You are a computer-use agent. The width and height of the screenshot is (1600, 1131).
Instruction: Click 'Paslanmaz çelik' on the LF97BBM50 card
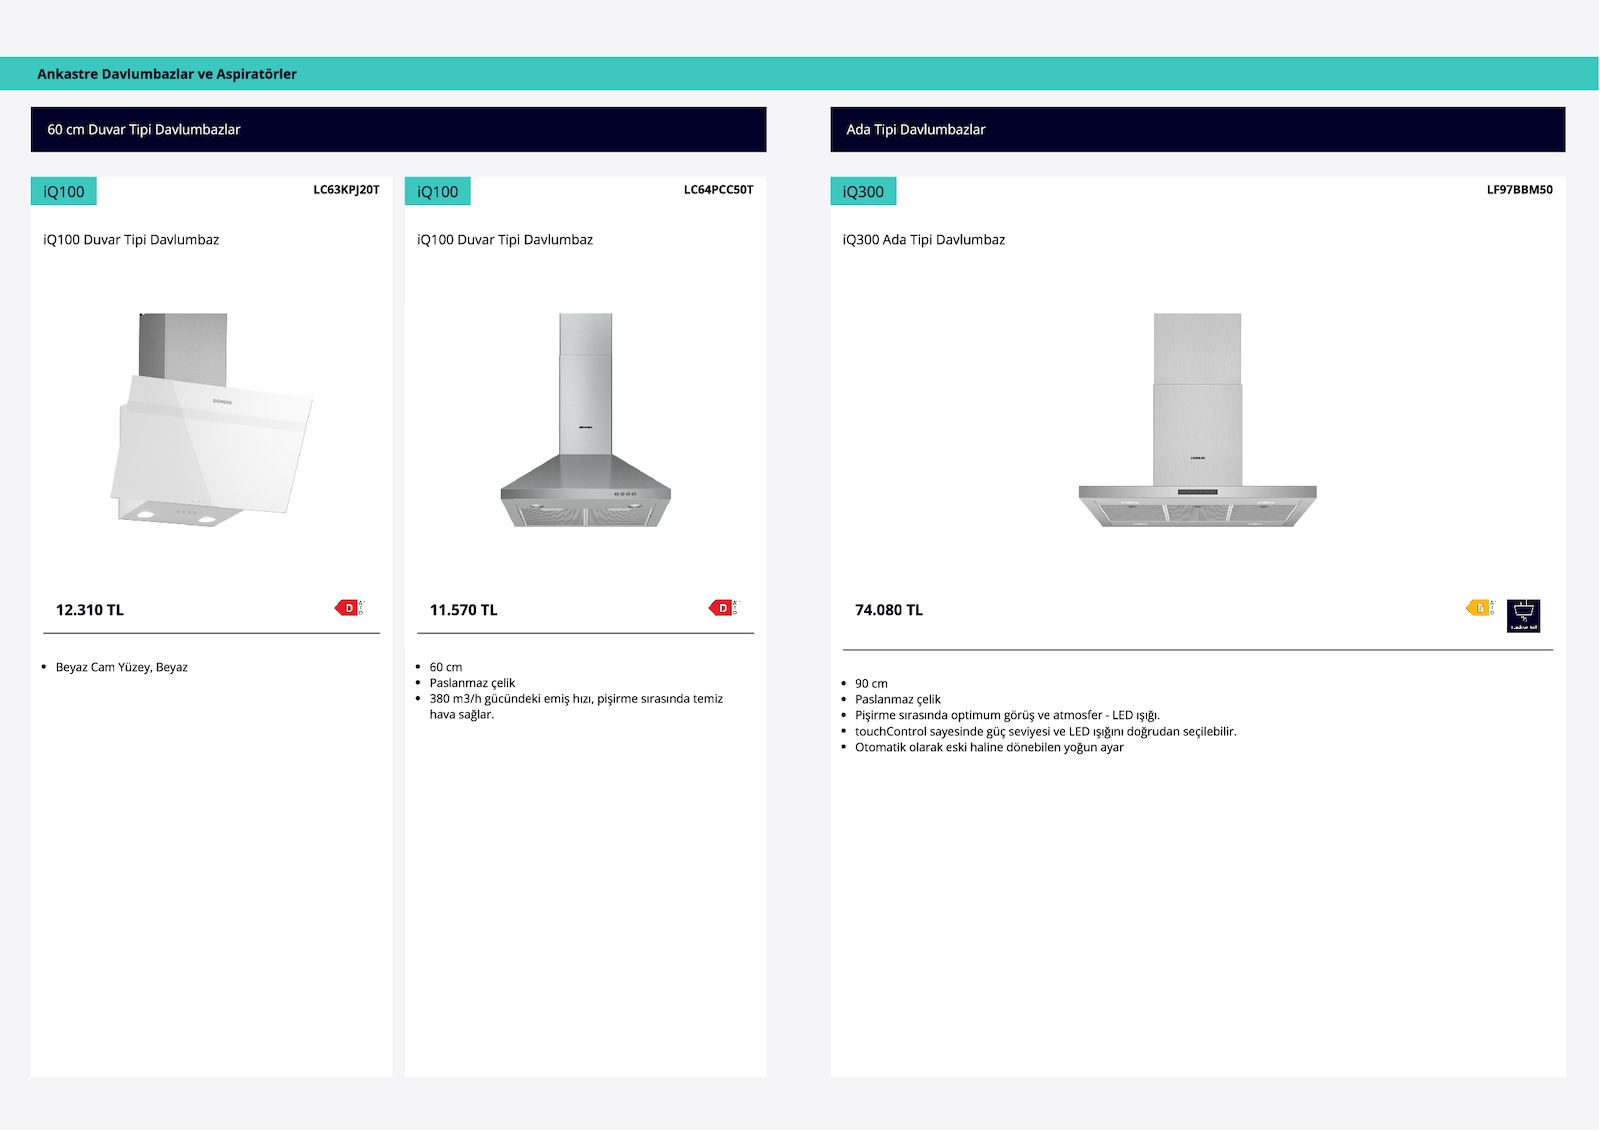click(x=898, y=700)
